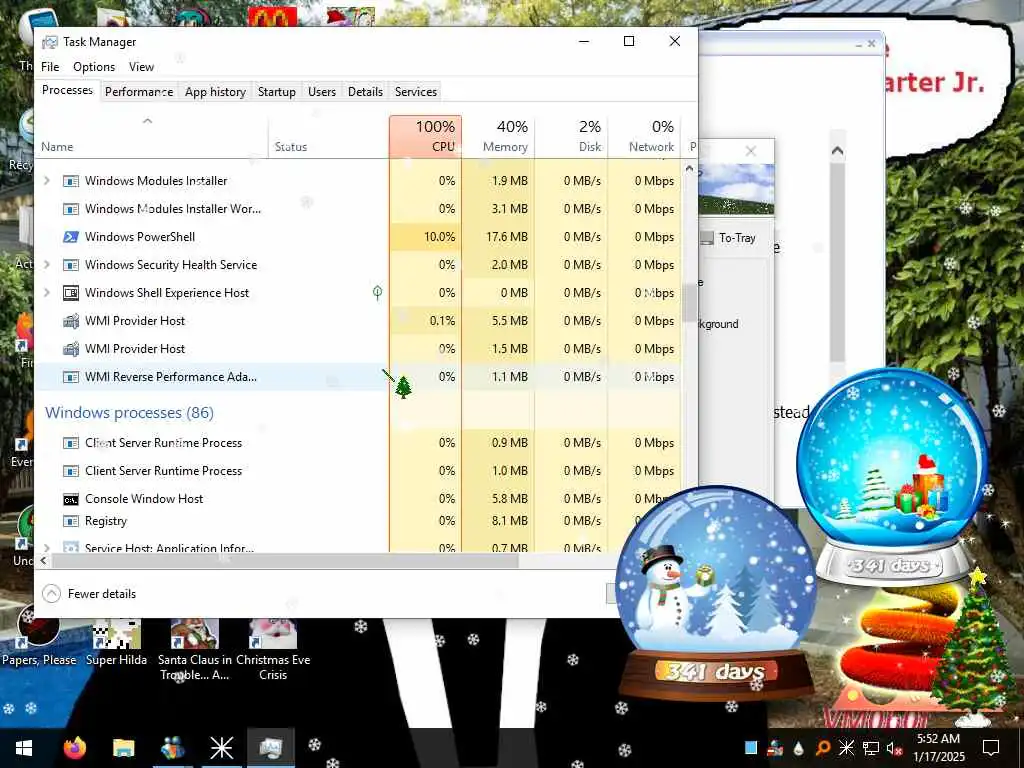
Task: Click the network tray icon
Action: pyautogui.click(x=871, y=748)
